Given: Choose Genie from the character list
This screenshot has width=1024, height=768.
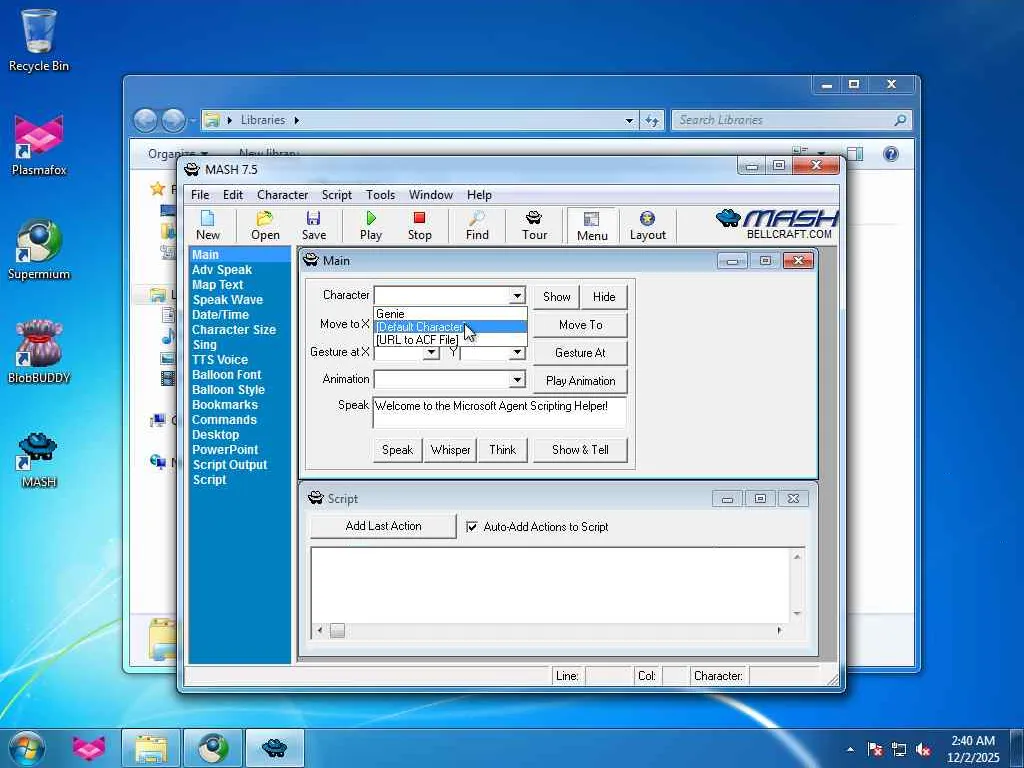Looking at the screenshot, I should (450, 313).
